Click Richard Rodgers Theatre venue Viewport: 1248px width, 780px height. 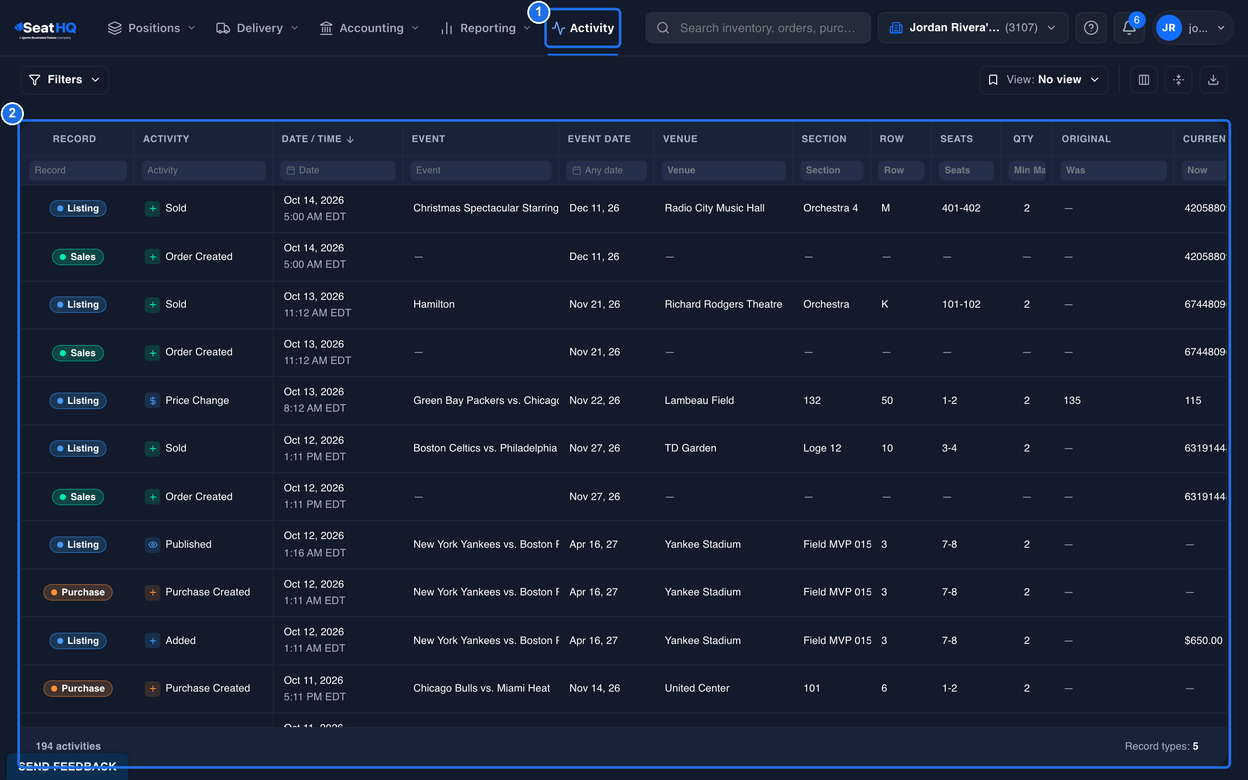[x=723, y=304]
